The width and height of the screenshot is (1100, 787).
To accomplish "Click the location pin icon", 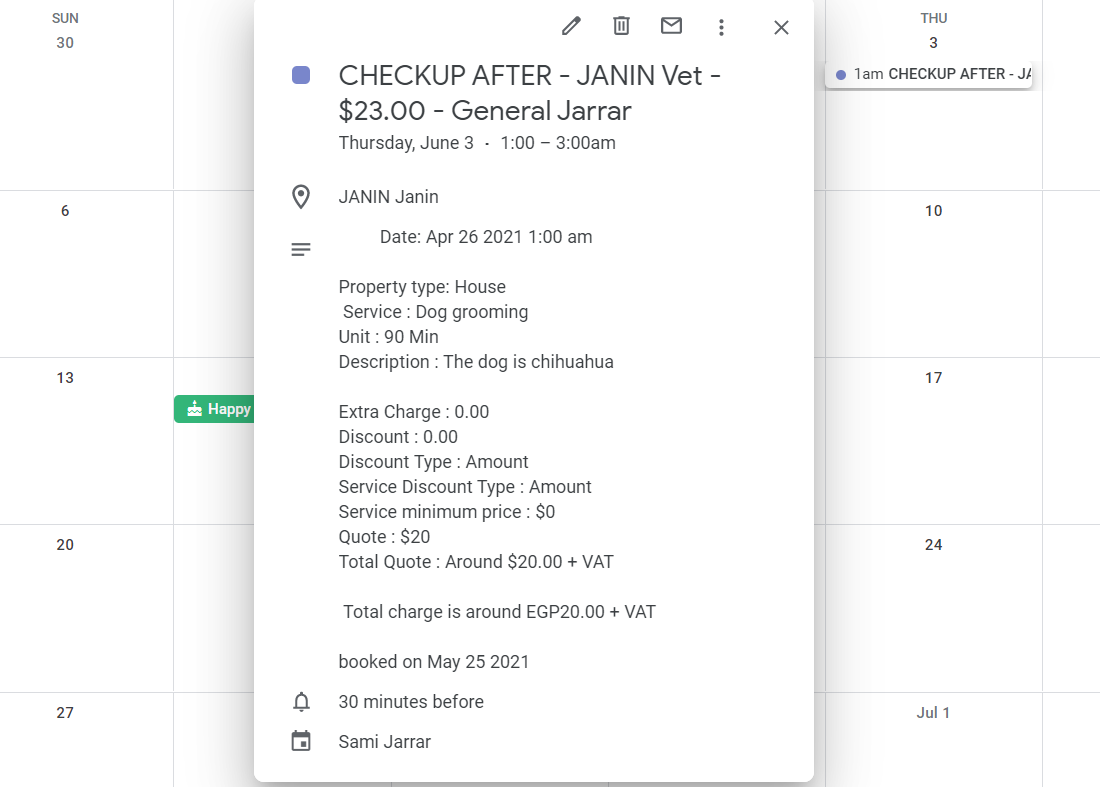I will click(x=301, y=197).
